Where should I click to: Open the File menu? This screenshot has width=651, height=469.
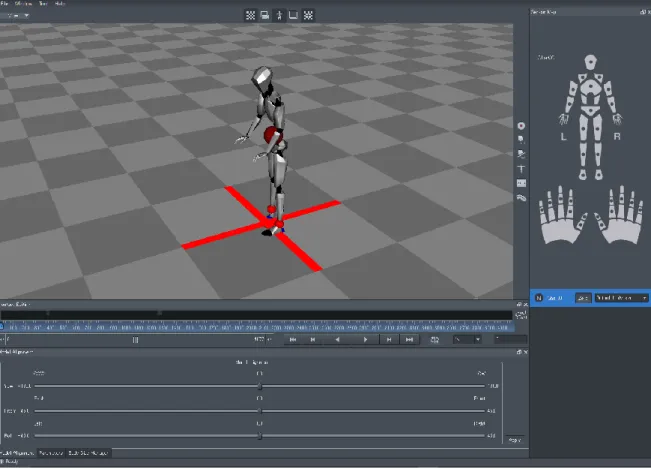tap(5, 3)
